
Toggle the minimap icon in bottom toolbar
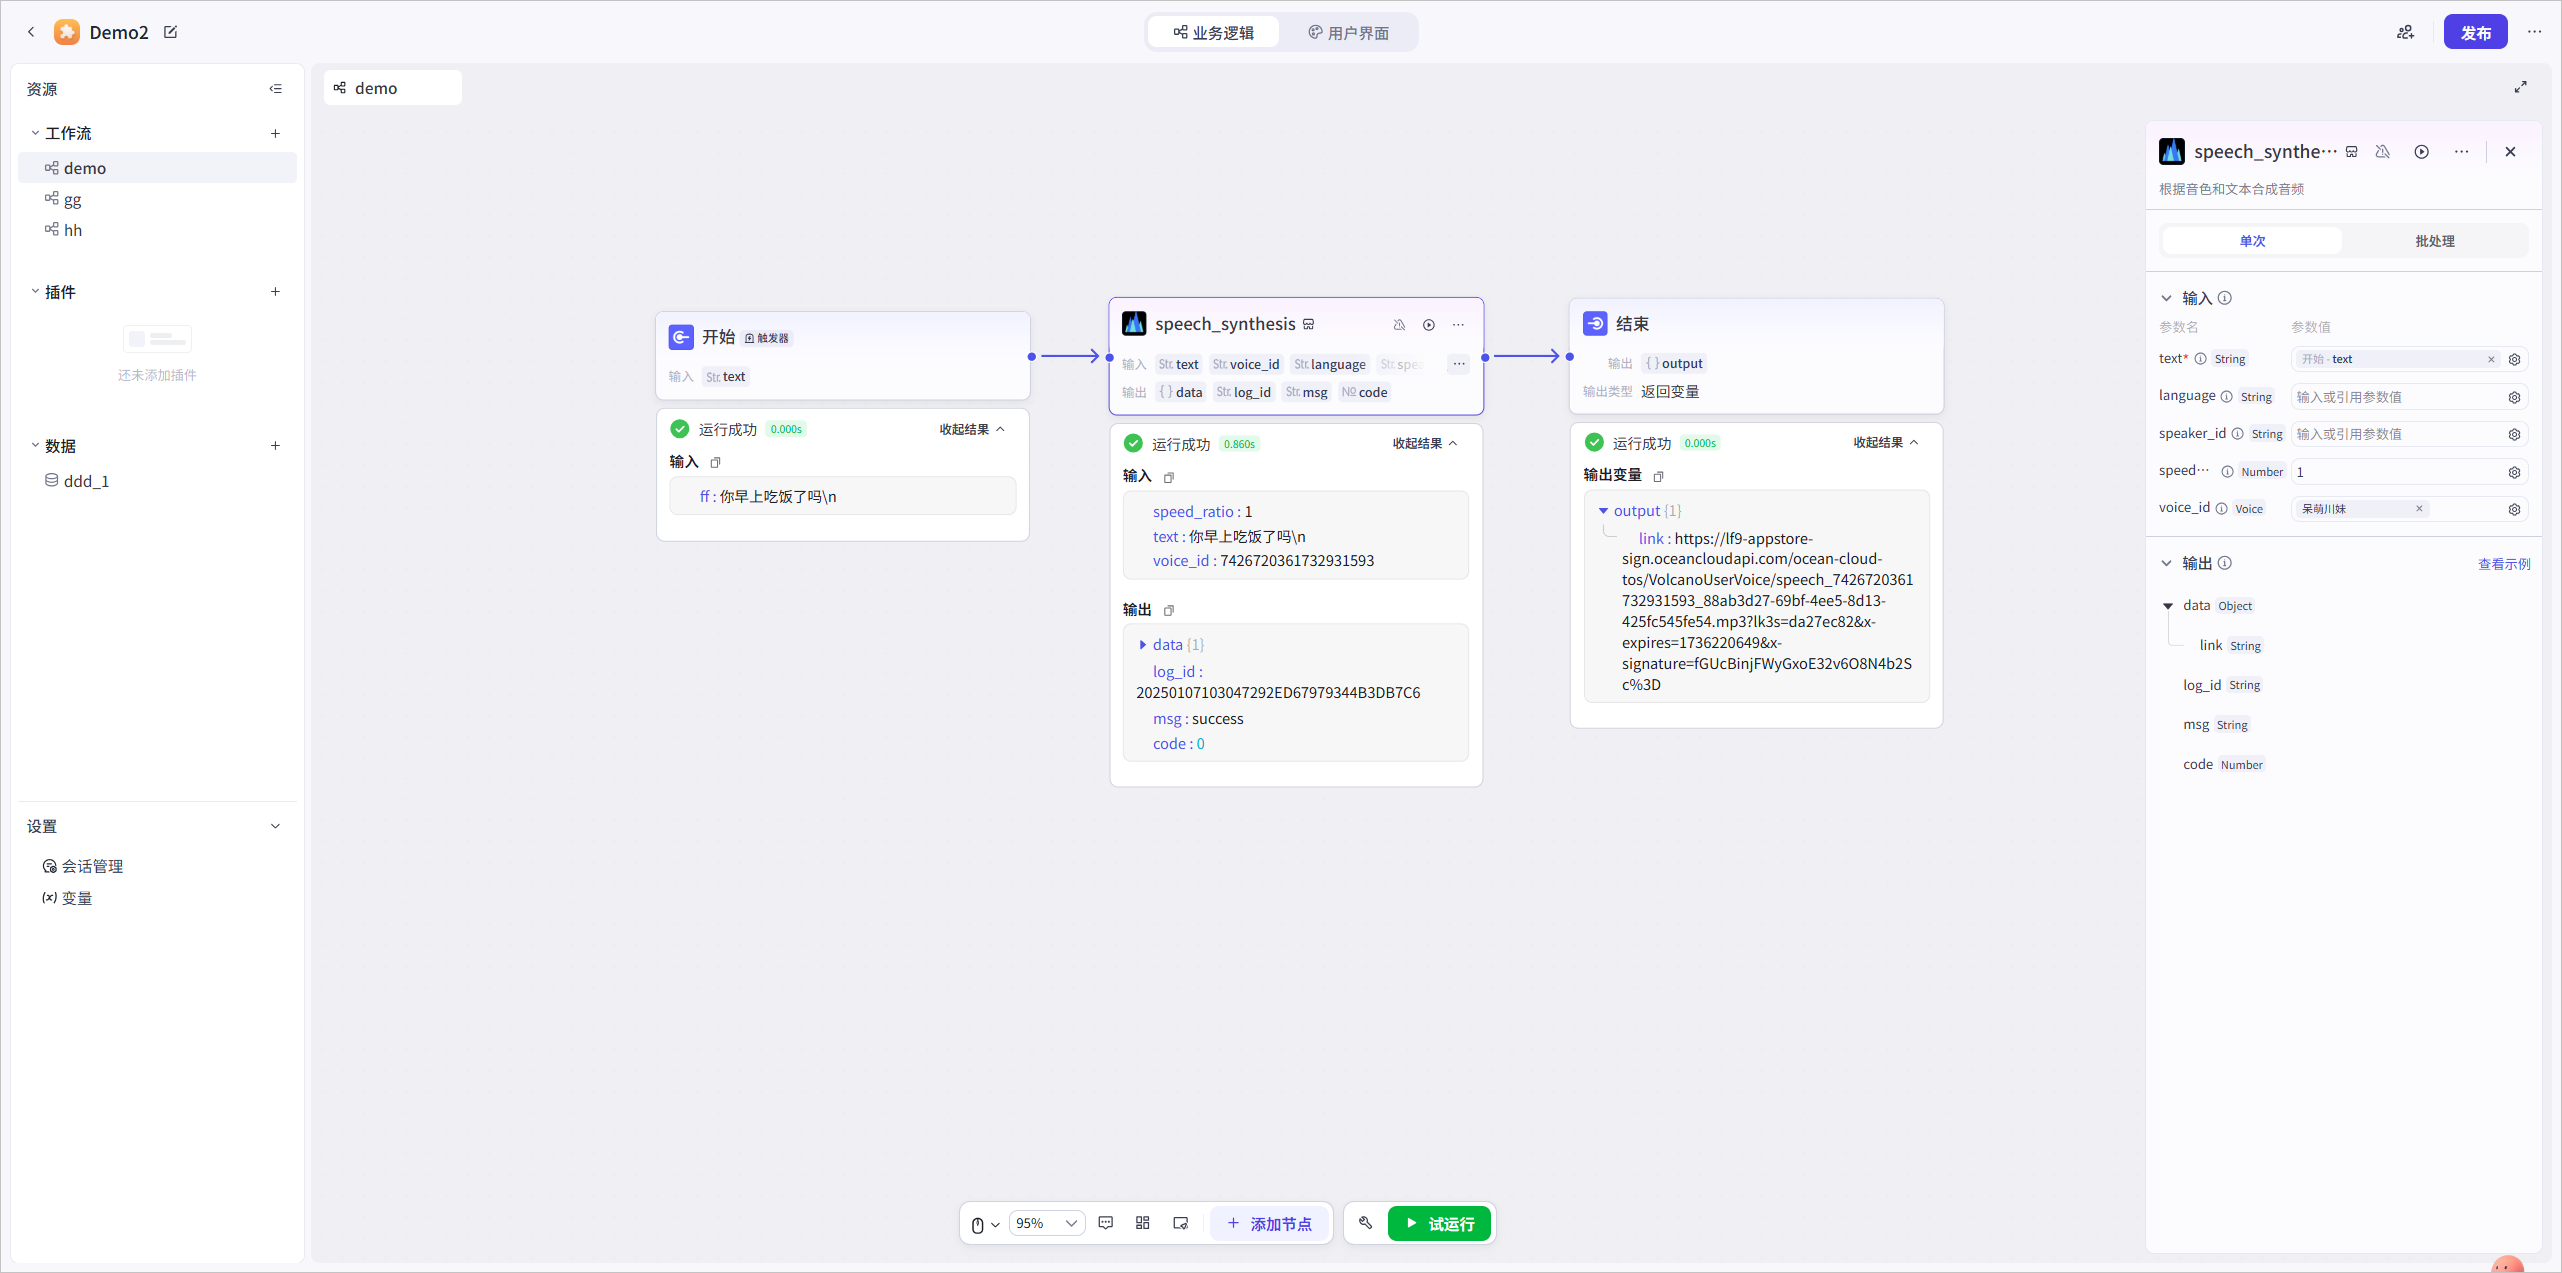pos(1181,1223)
